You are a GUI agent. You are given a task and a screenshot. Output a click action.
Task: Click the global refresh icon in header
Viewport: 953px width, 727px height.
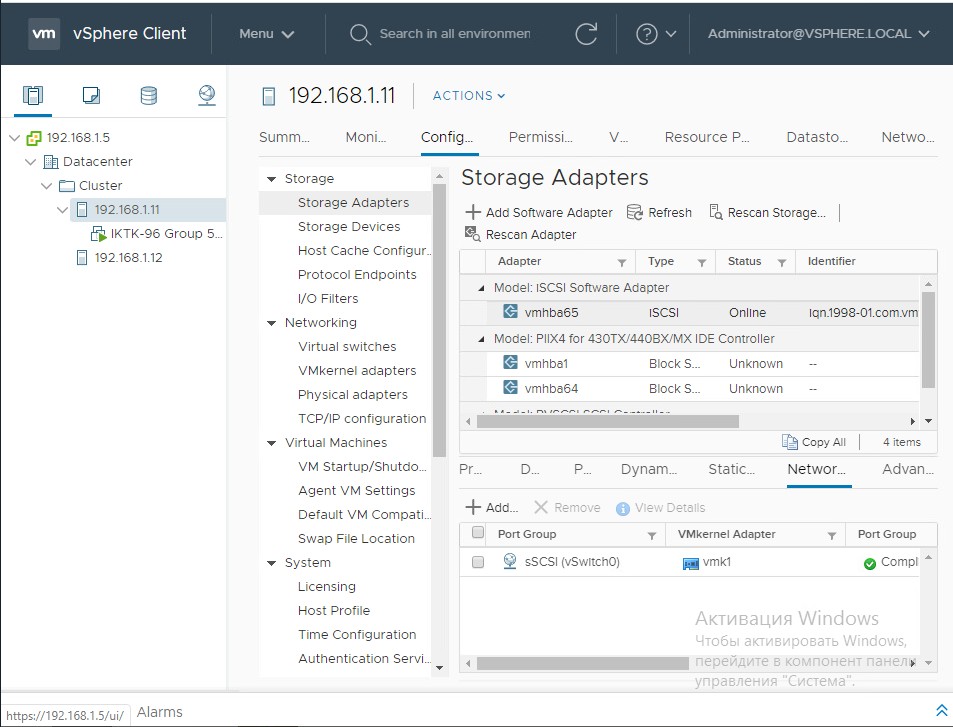coord(586,33)
